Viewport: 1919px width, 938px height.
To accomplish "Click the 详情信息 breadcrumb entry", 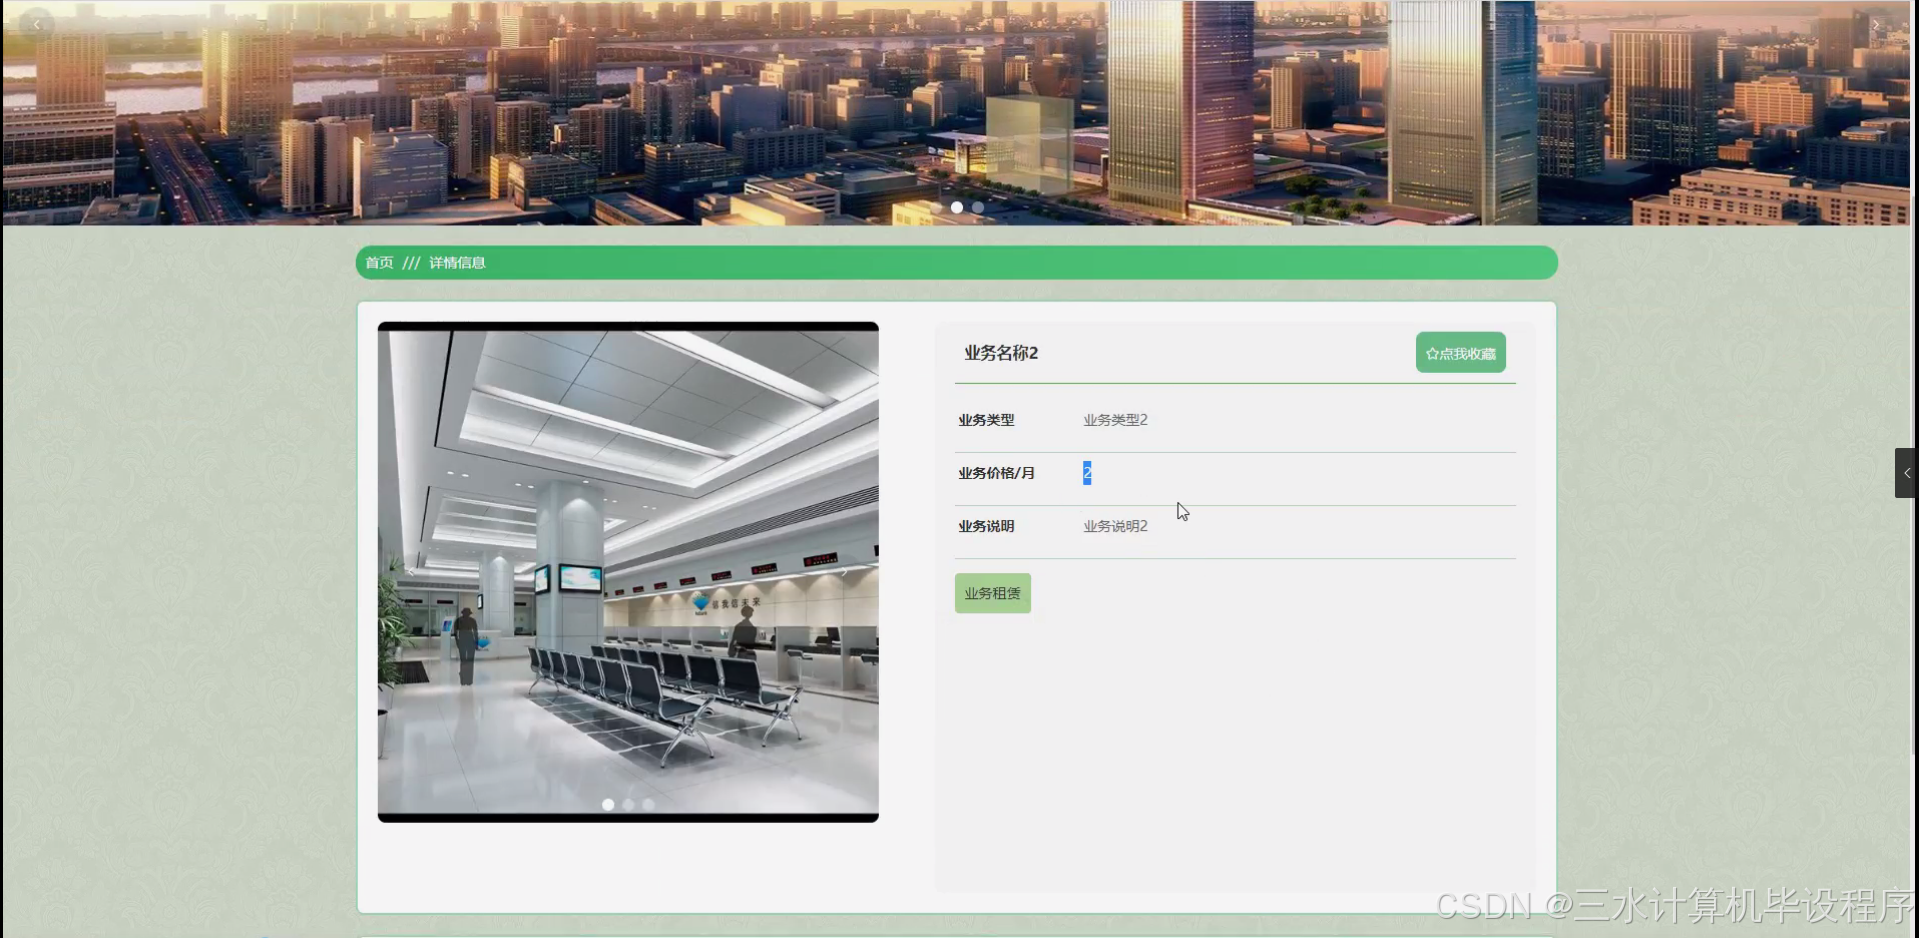I will (x=455, y=262).
